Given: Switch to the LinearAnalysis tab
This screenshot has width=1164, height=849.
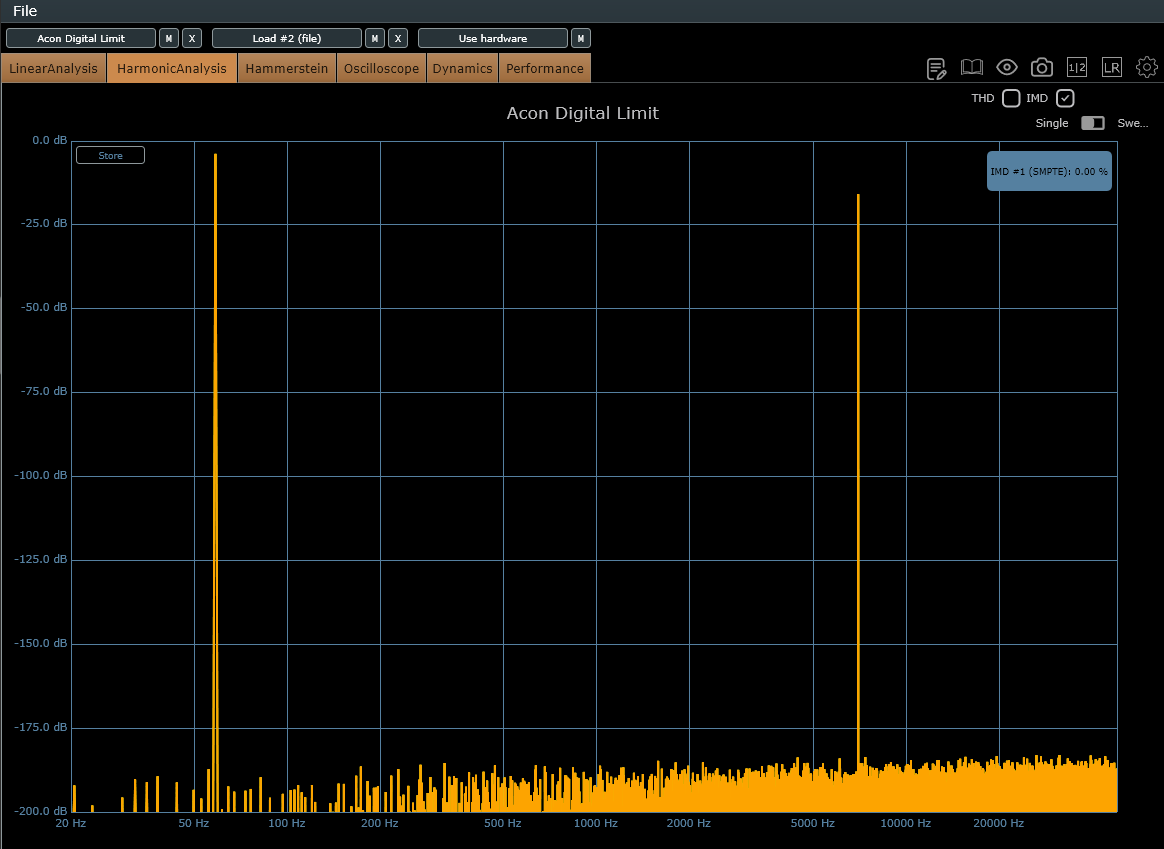Looking at the screenshot, I should [53, 68].
